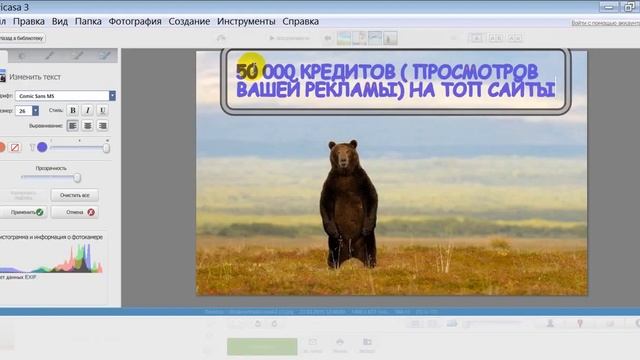Go to previous photo with left arrow

point(327,38)
